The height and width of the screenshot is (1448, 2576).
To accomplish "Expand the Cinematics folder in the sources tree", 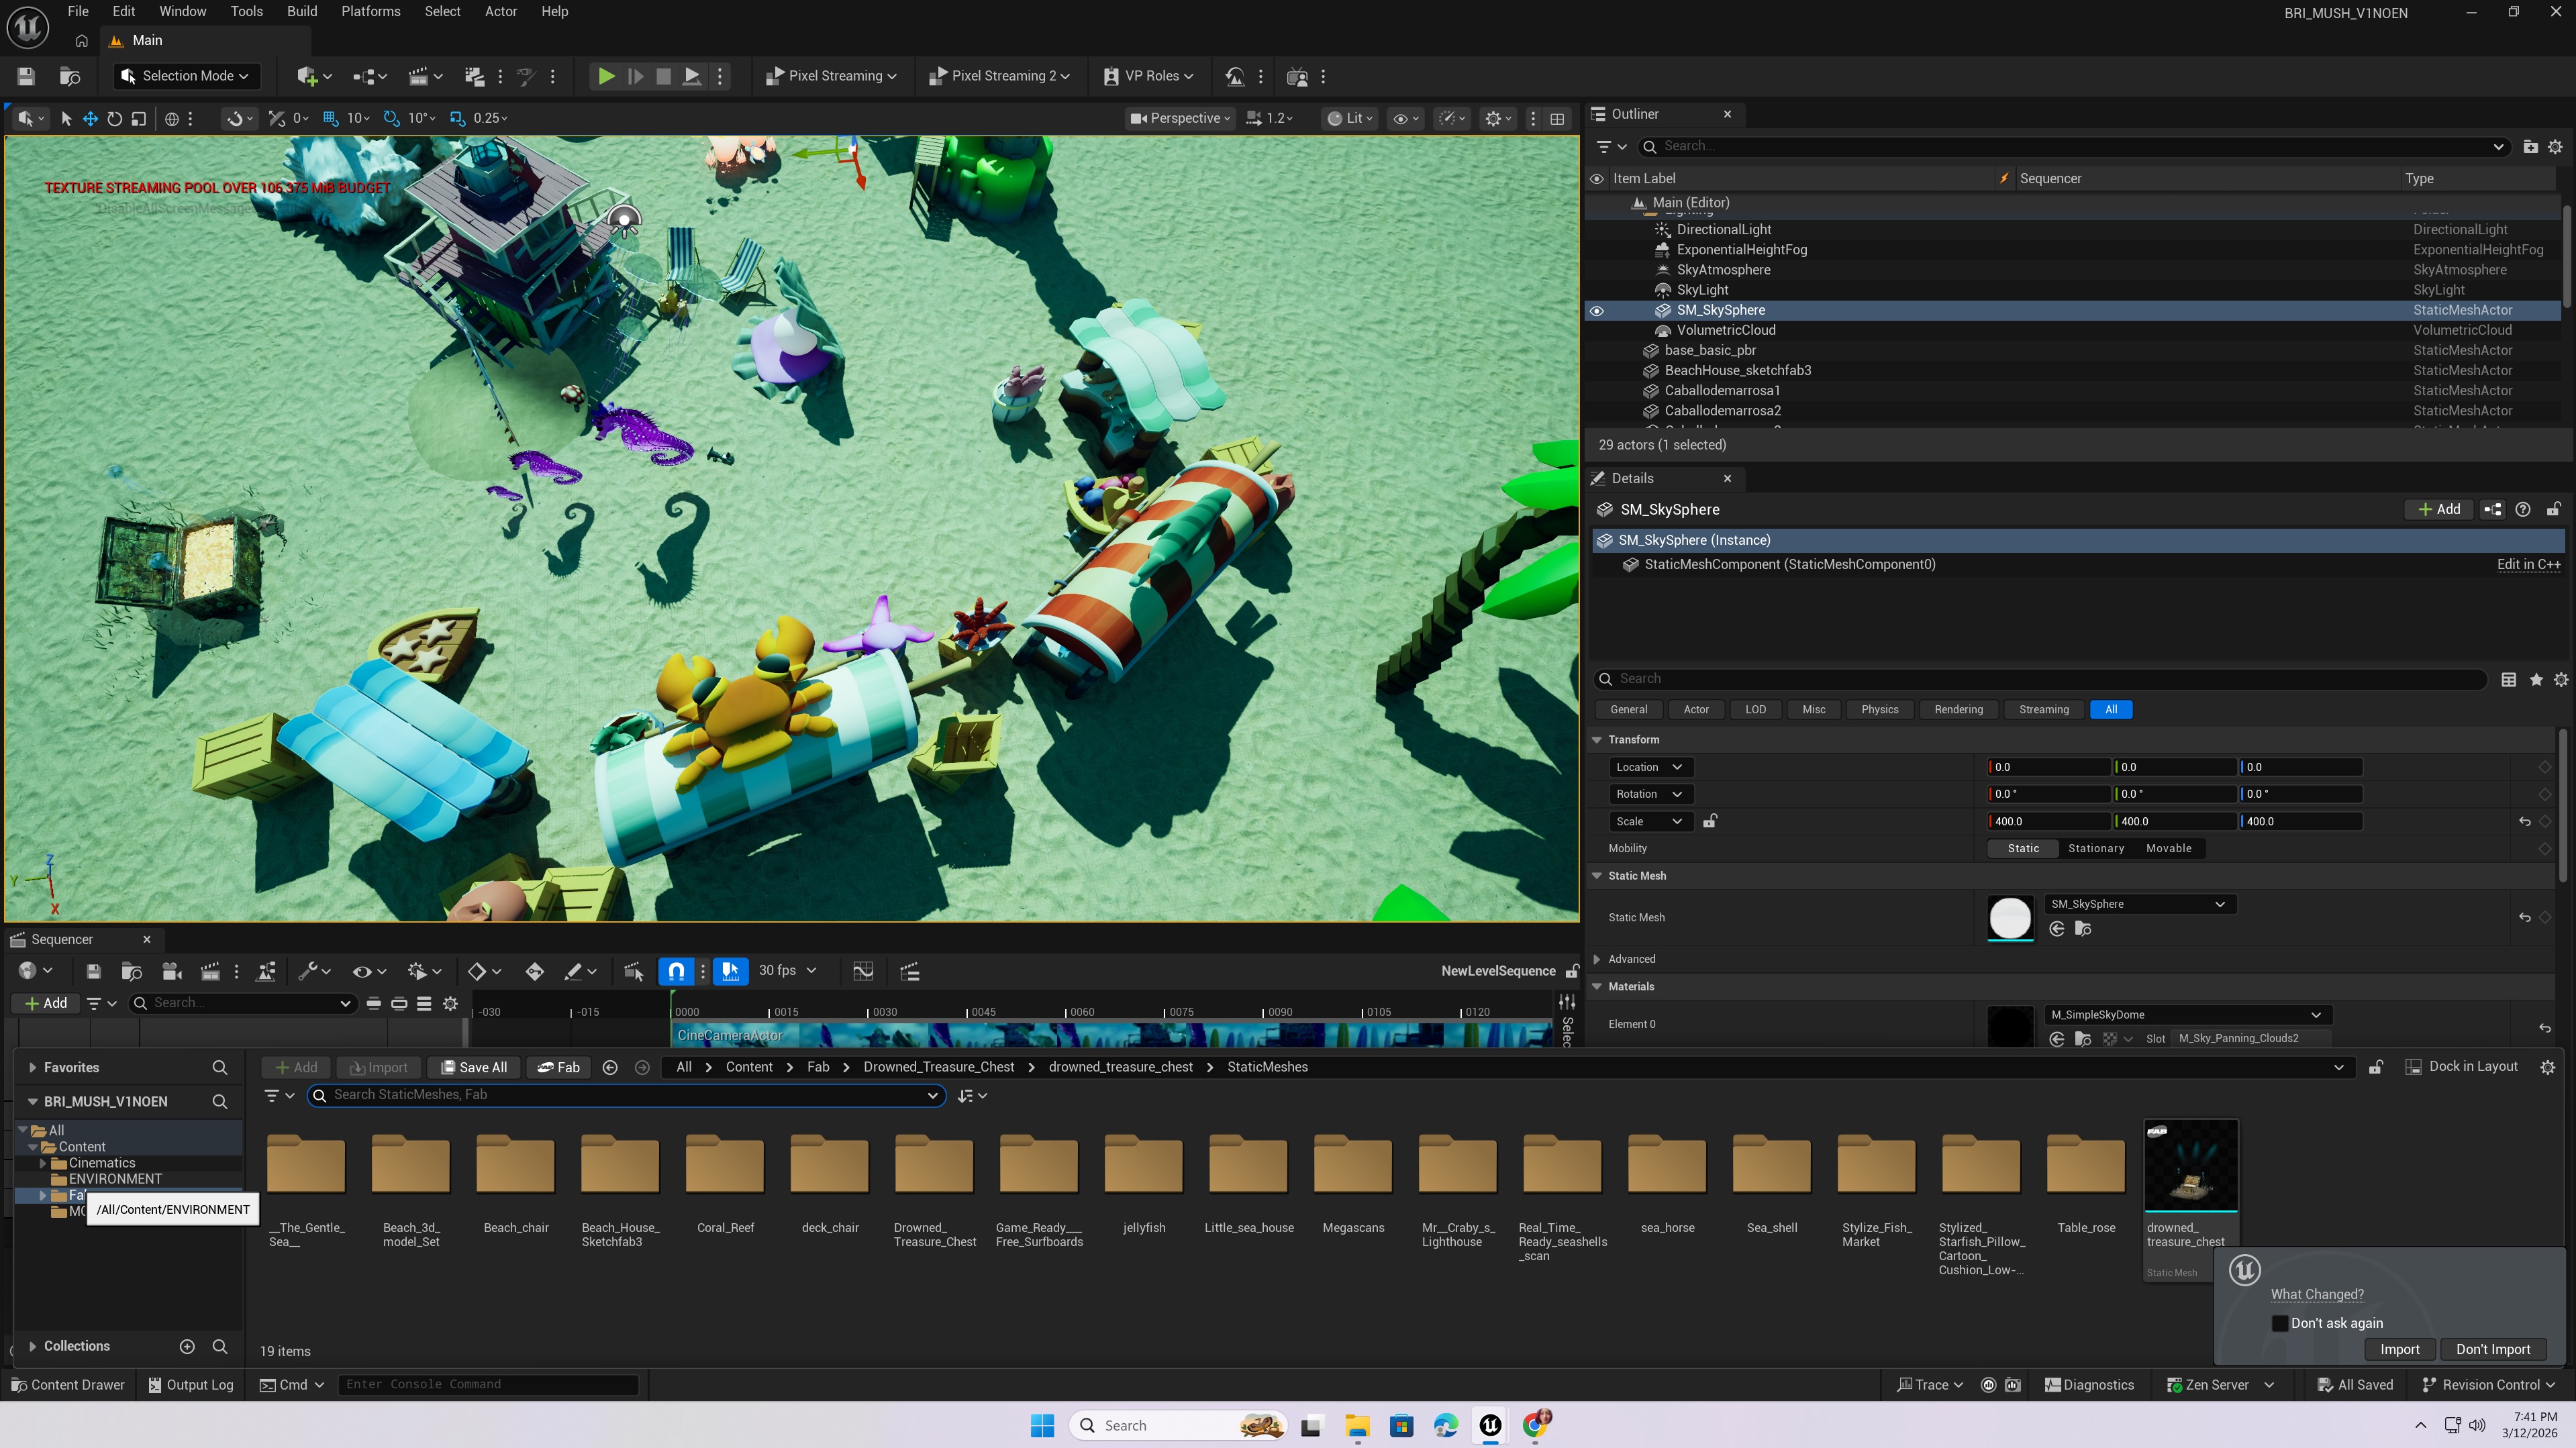I will (x=44, y=1162).
